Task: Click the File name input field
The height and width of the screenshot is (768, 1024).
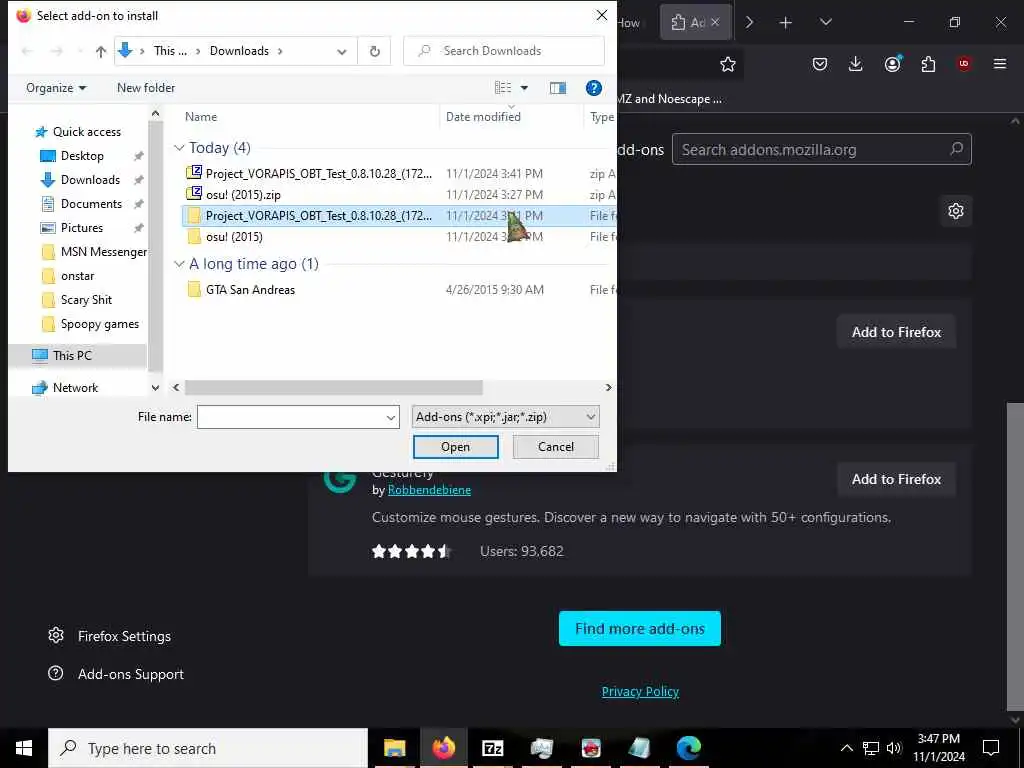Action: (291, 417)
